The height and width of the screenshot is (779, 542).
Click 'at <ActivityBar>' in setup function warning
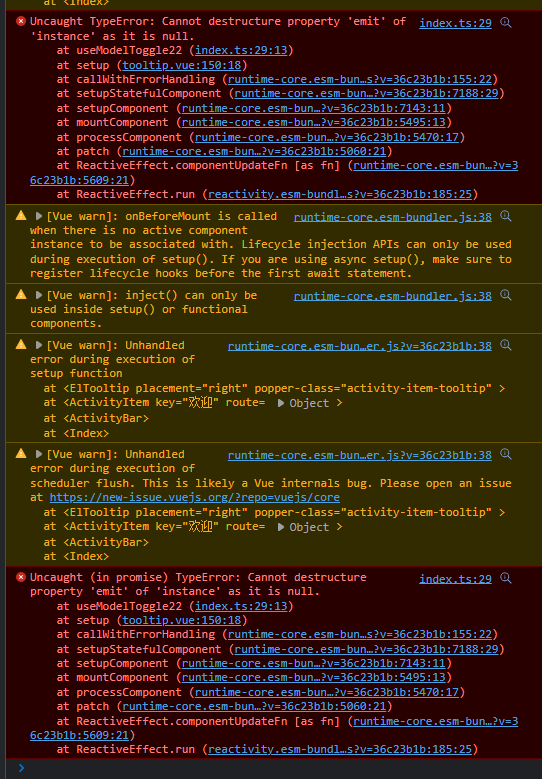[96, 418]
